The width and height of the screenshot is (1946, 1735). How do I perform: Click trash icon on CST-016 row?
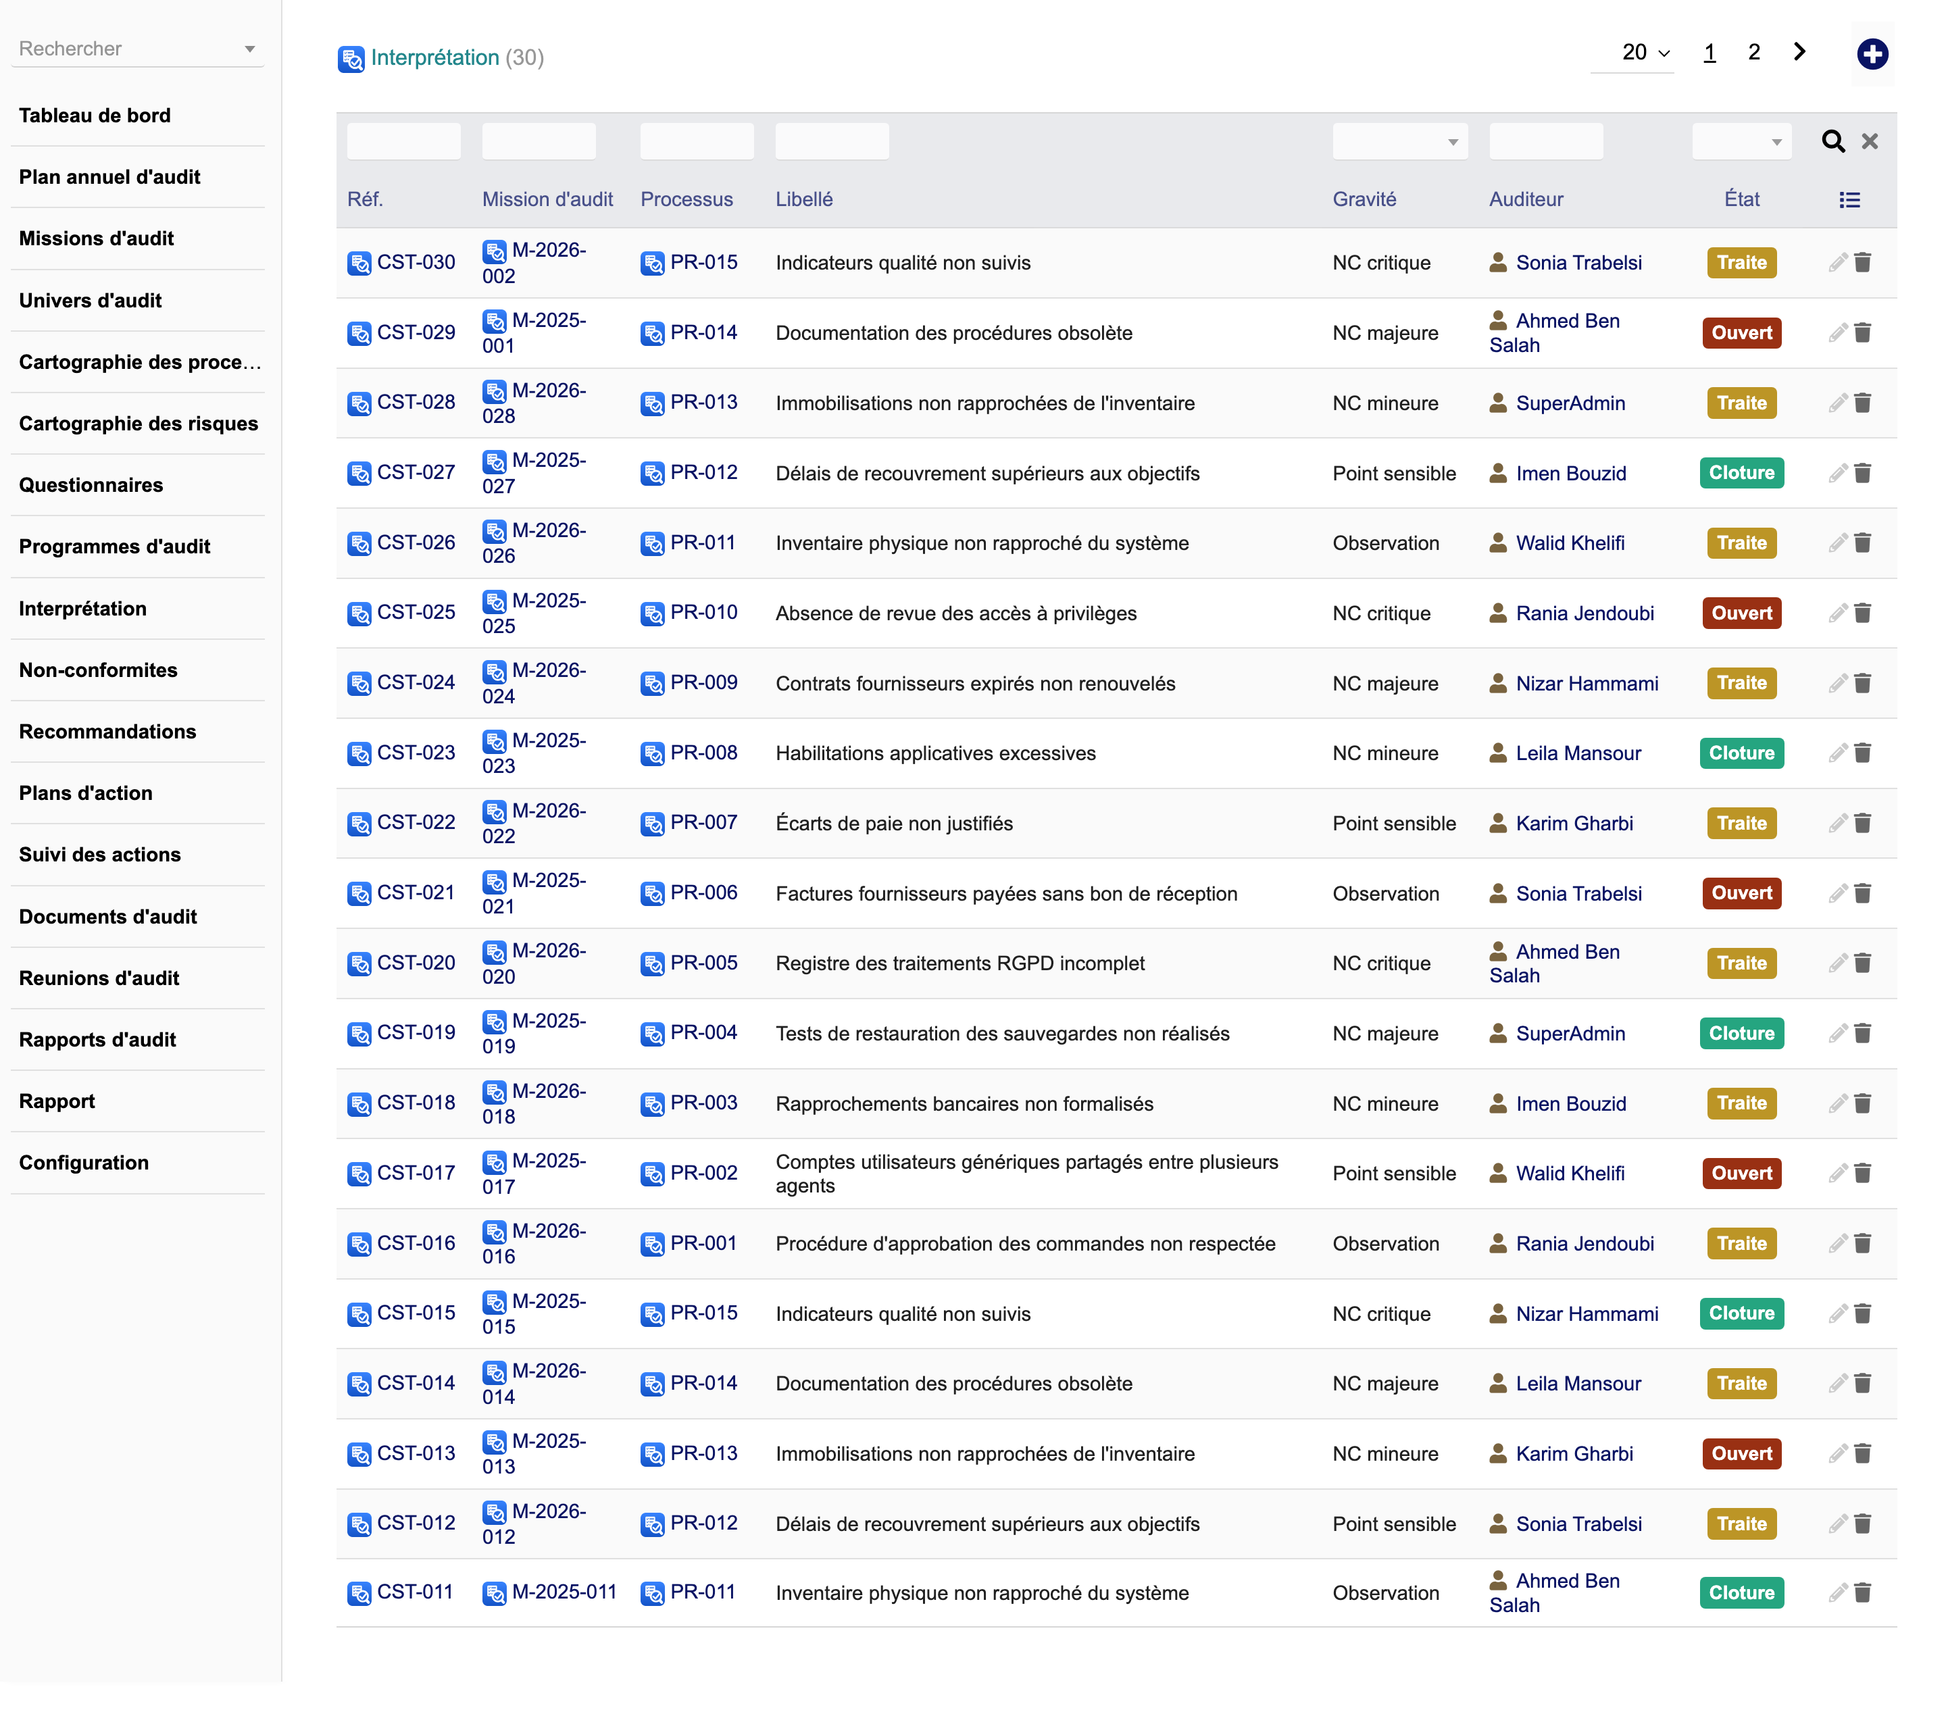(1862, 1243)
